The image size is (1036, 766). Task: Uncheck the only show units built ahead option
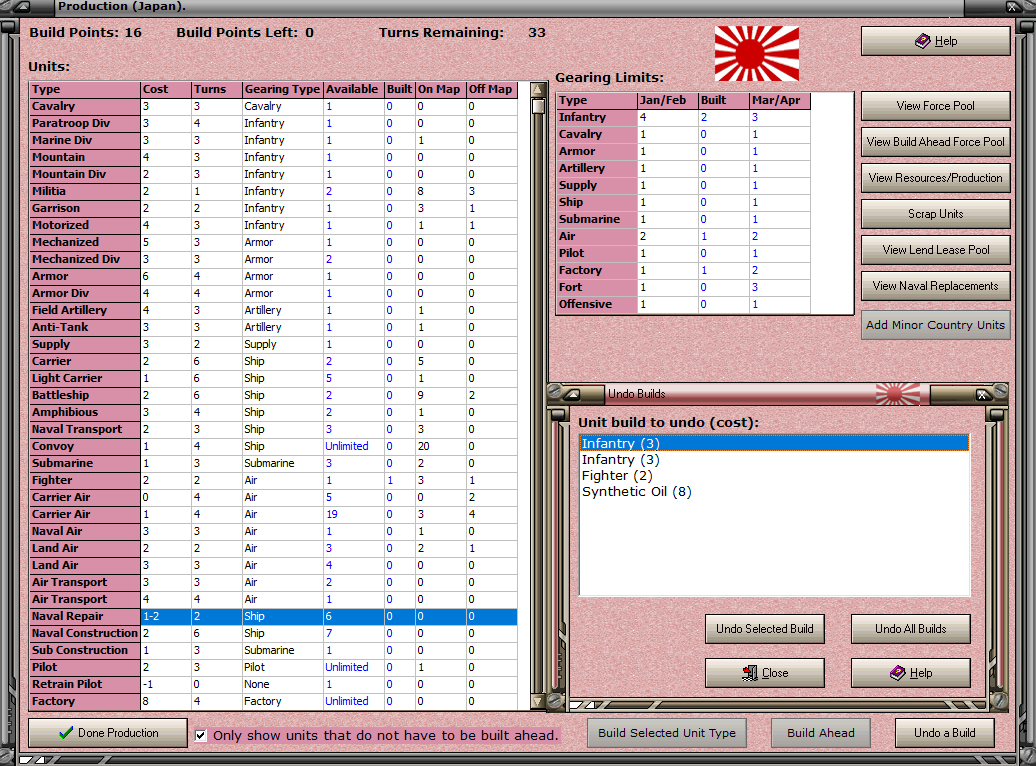(201, 735)
